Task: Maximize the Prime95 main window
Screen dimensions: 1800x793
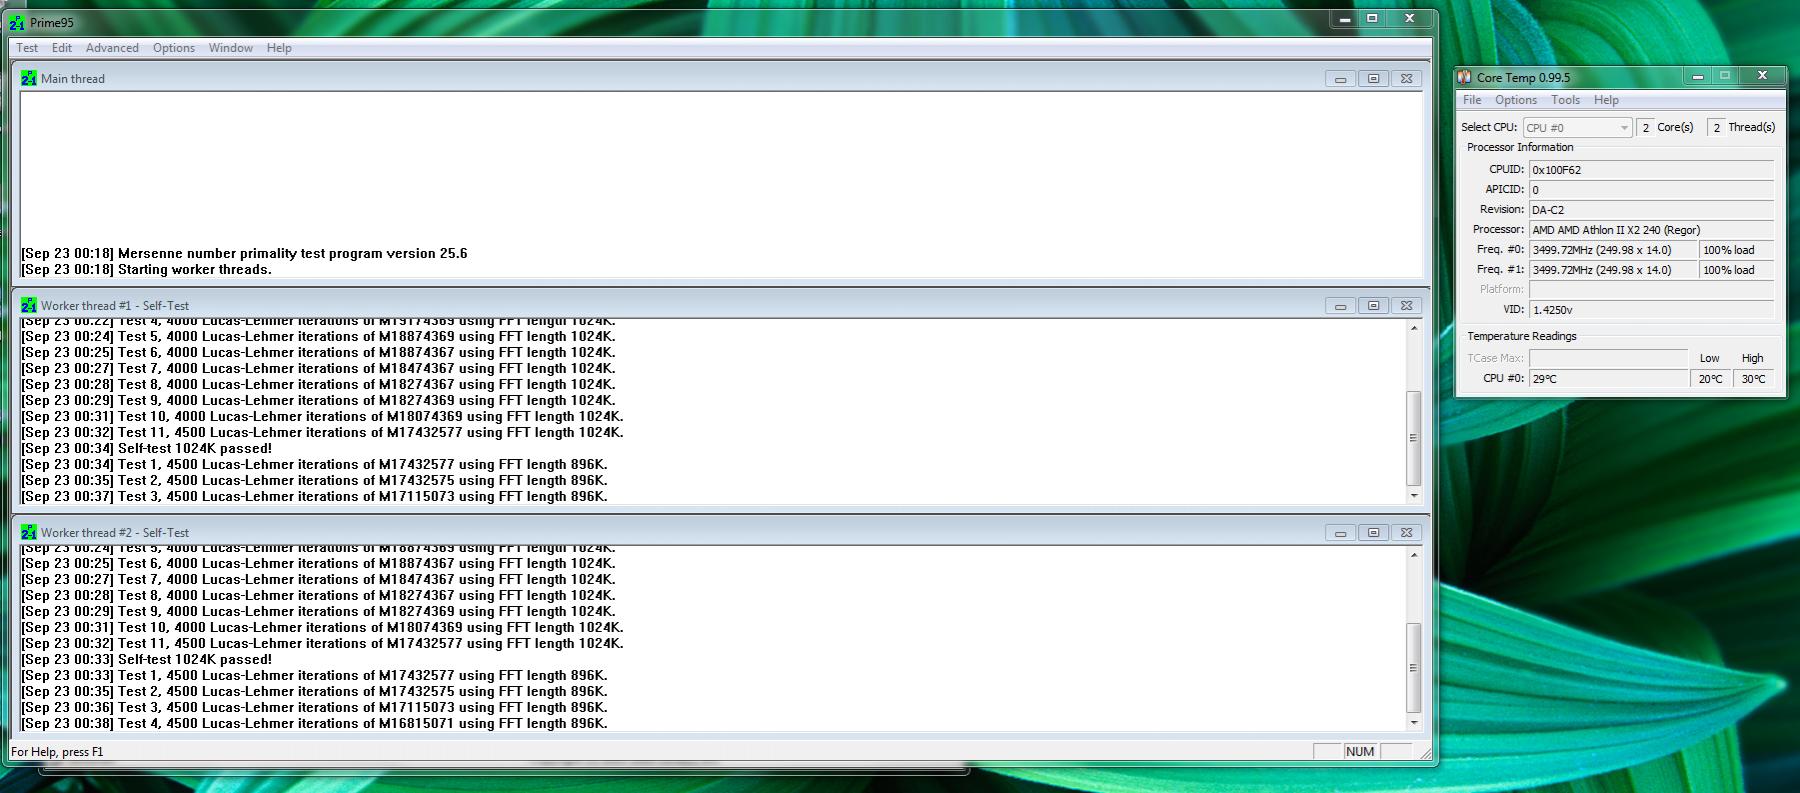Action: [1372, 19]
